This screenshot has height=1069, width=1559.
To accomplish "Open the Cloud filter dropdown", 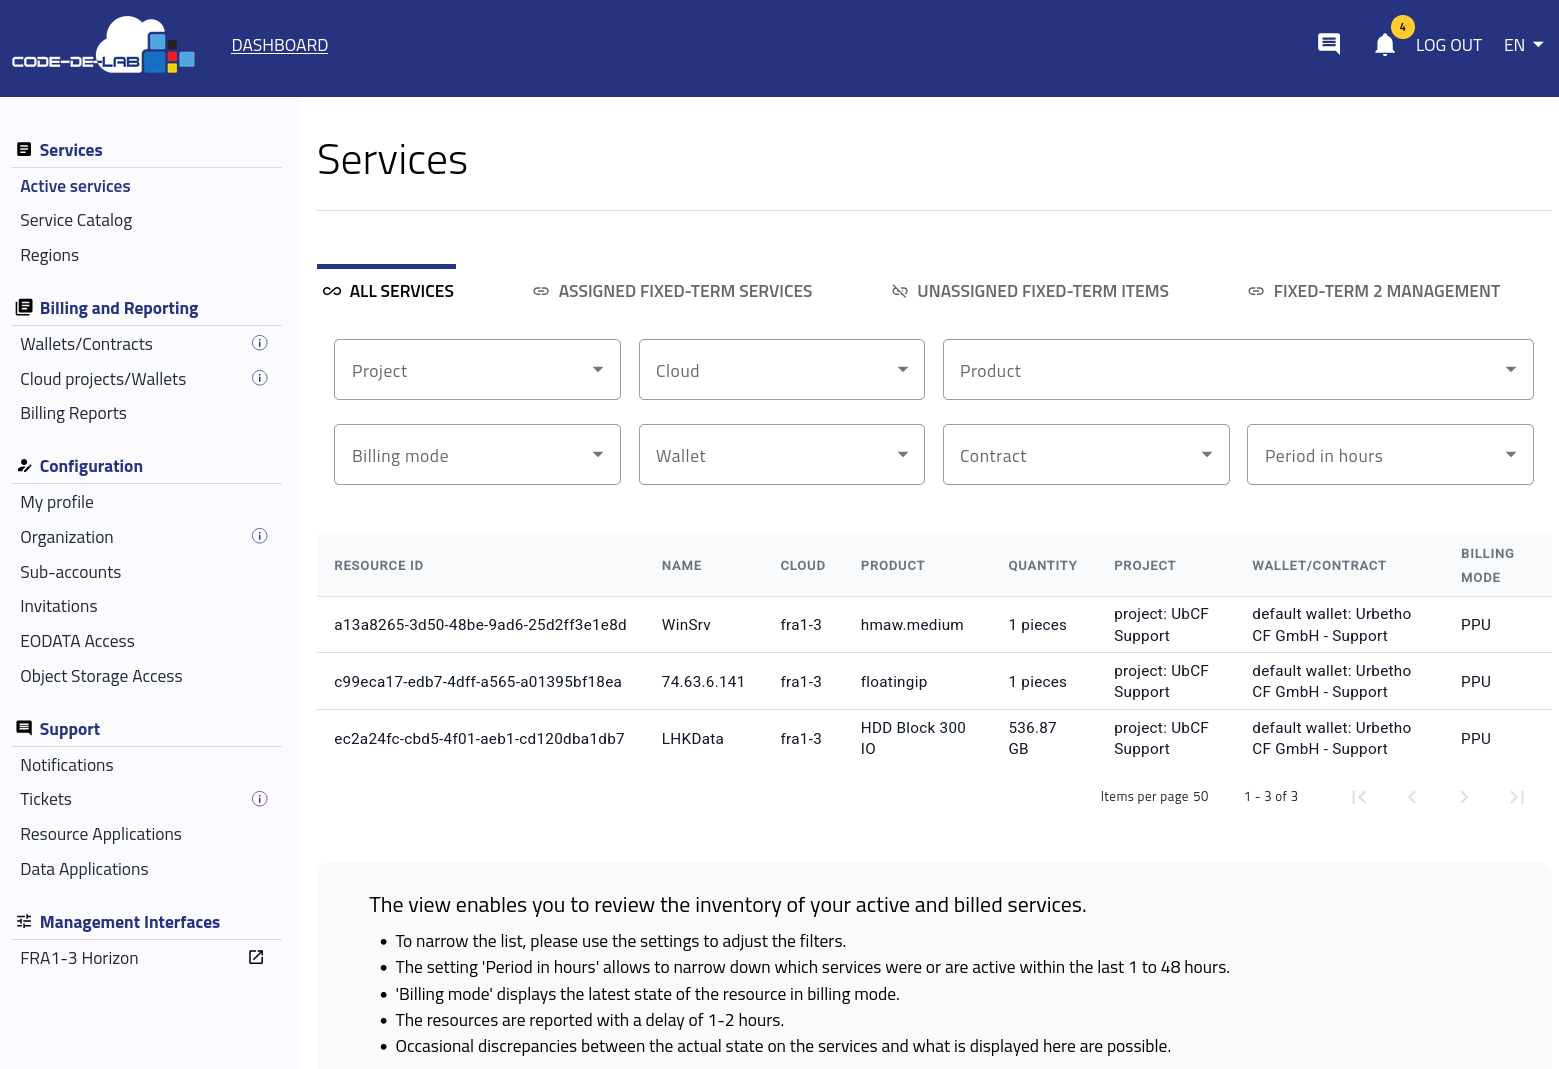I will 782,370.
